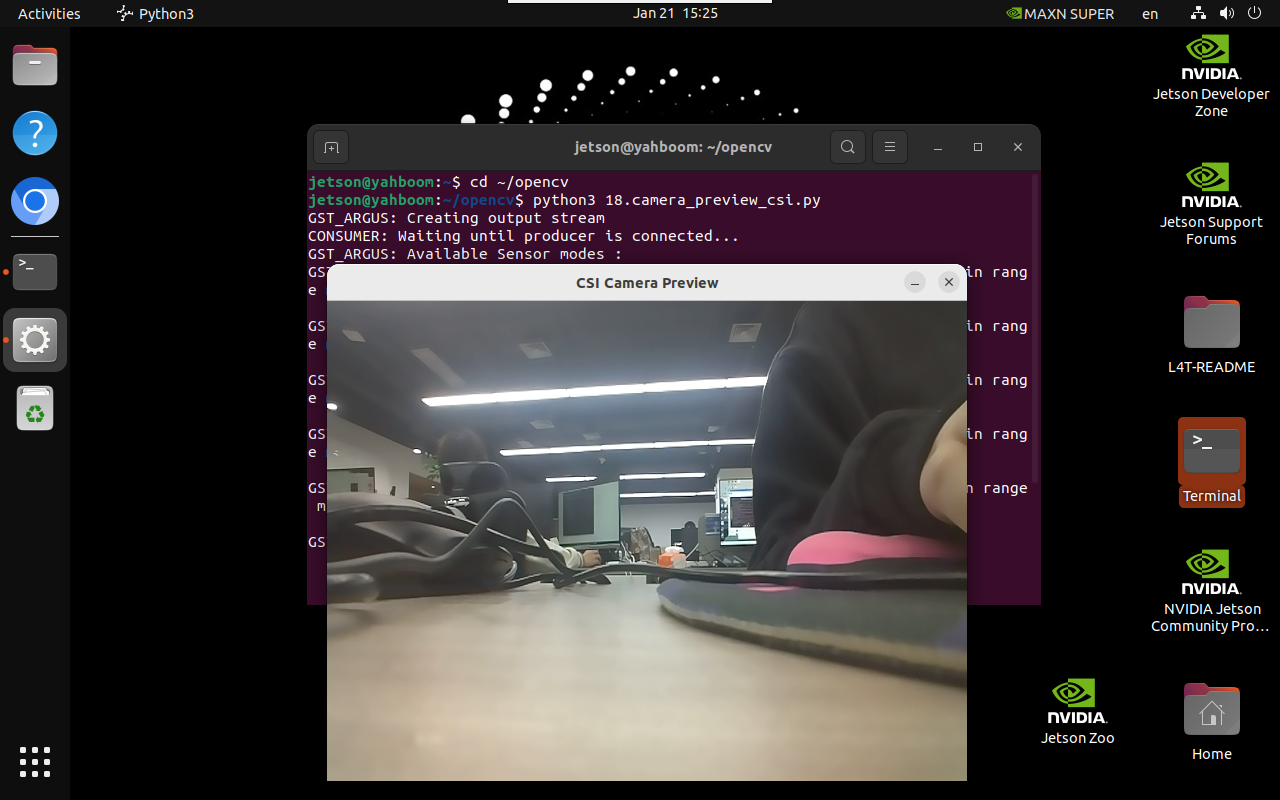The image size is (1280, 800).
Task: Open the Activities overview
Action: point(49,14)
